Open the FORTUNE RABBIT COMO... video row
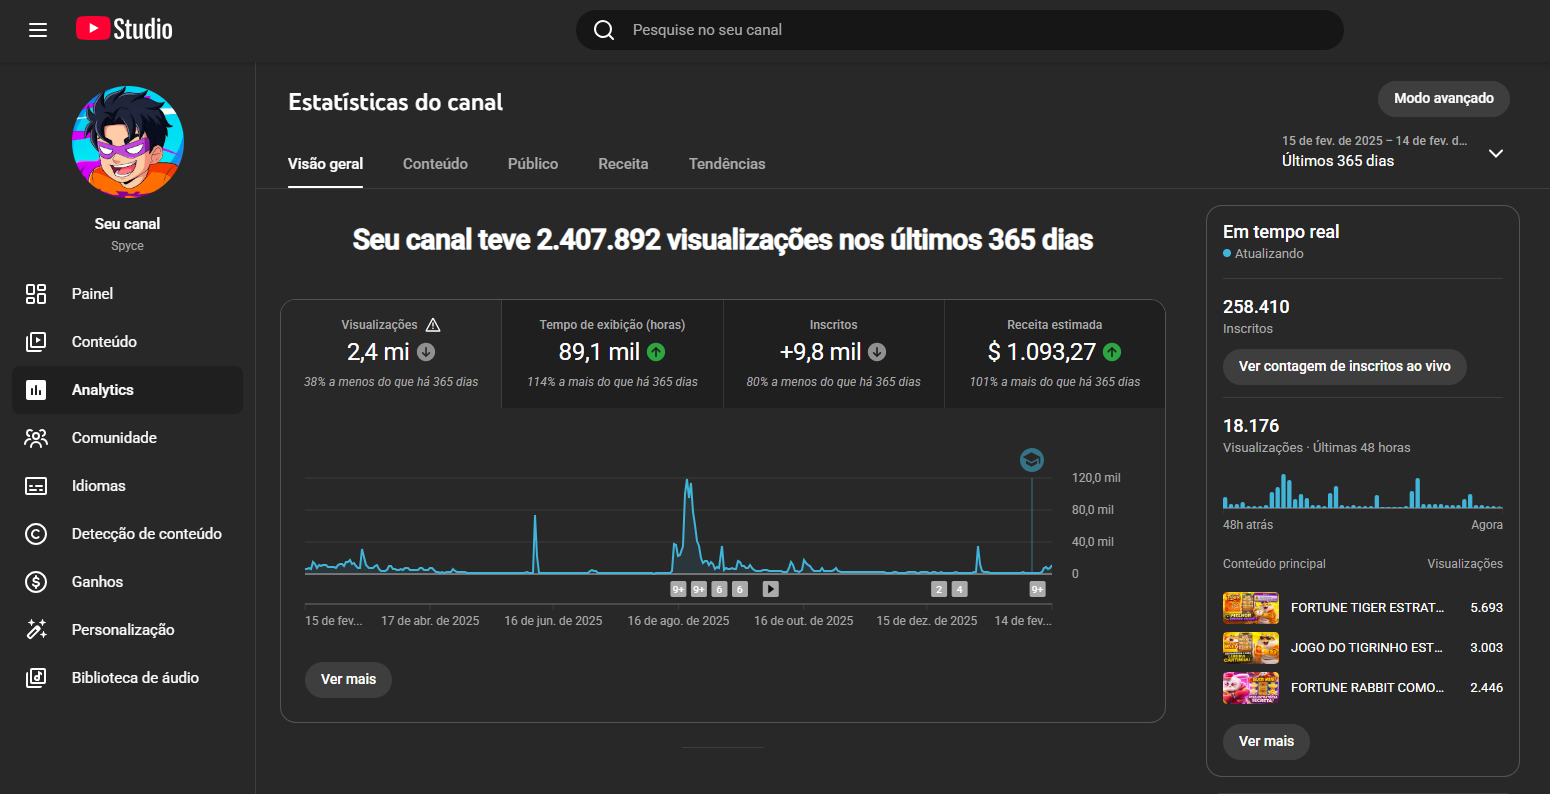This screenshot has width=1550, height=794. click(x=1363, y=687)
